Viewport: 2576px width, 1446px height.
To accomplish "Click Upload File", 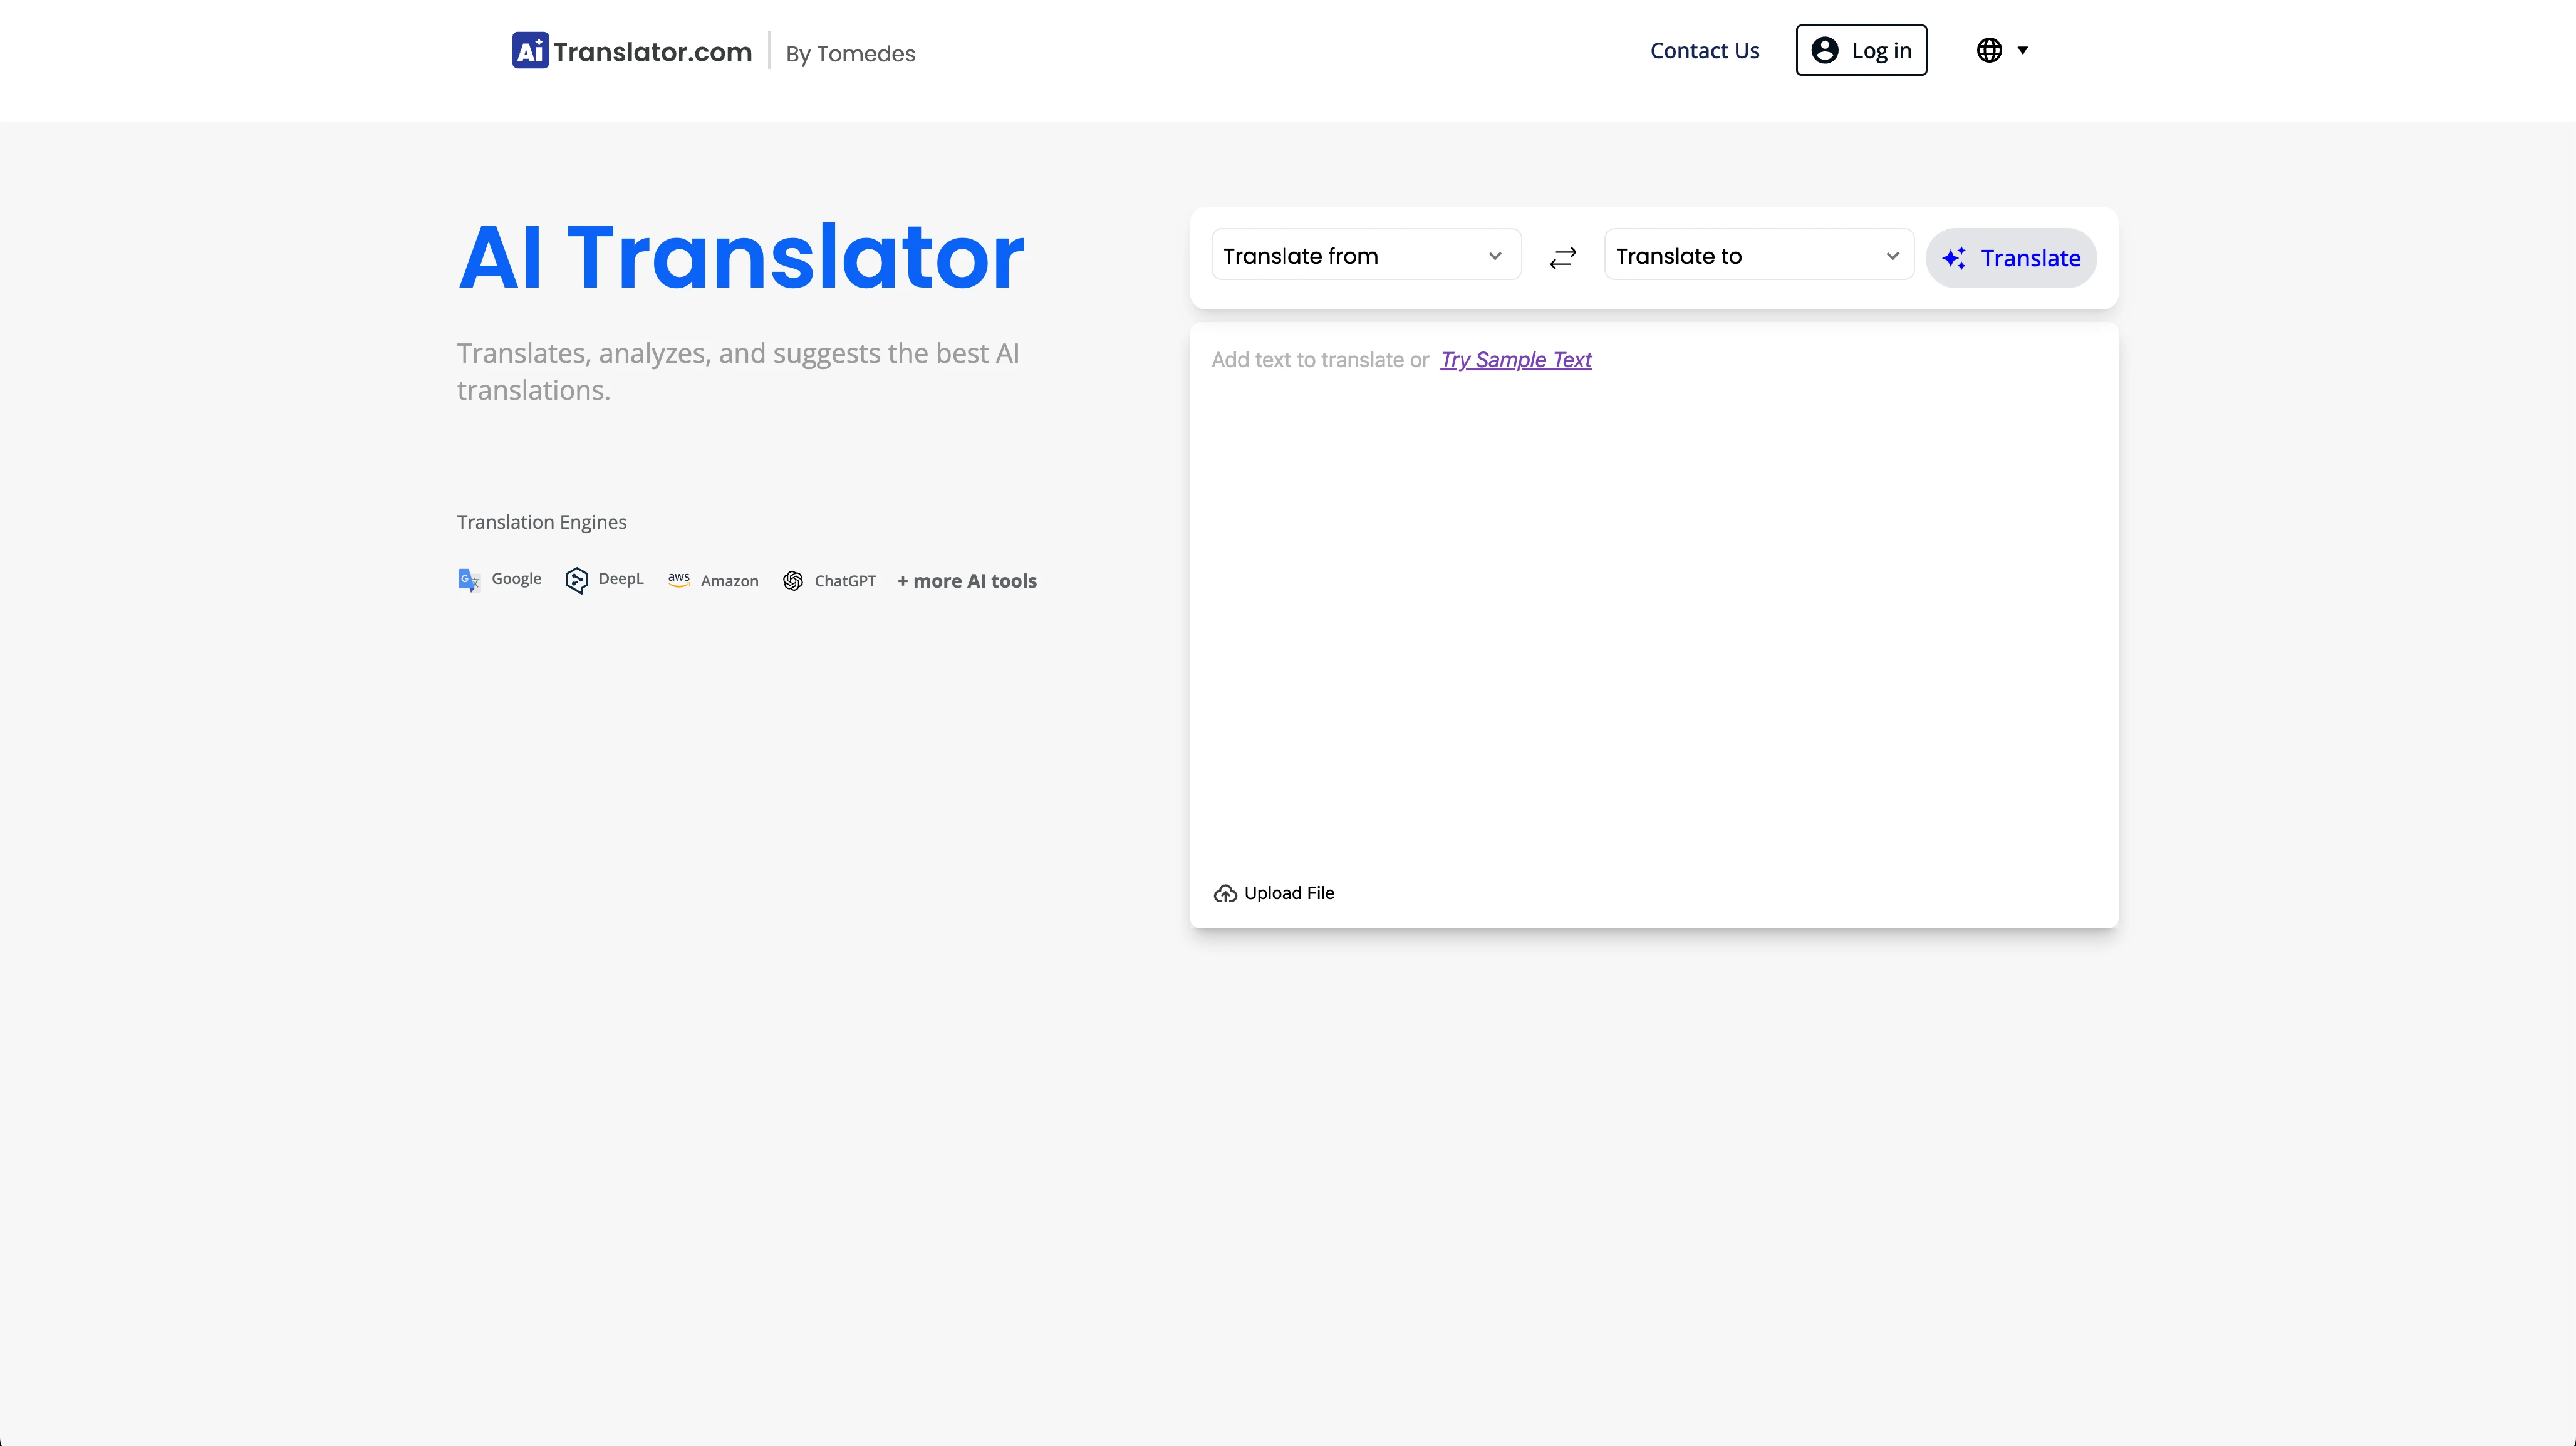I will [x=1274, y=893].
